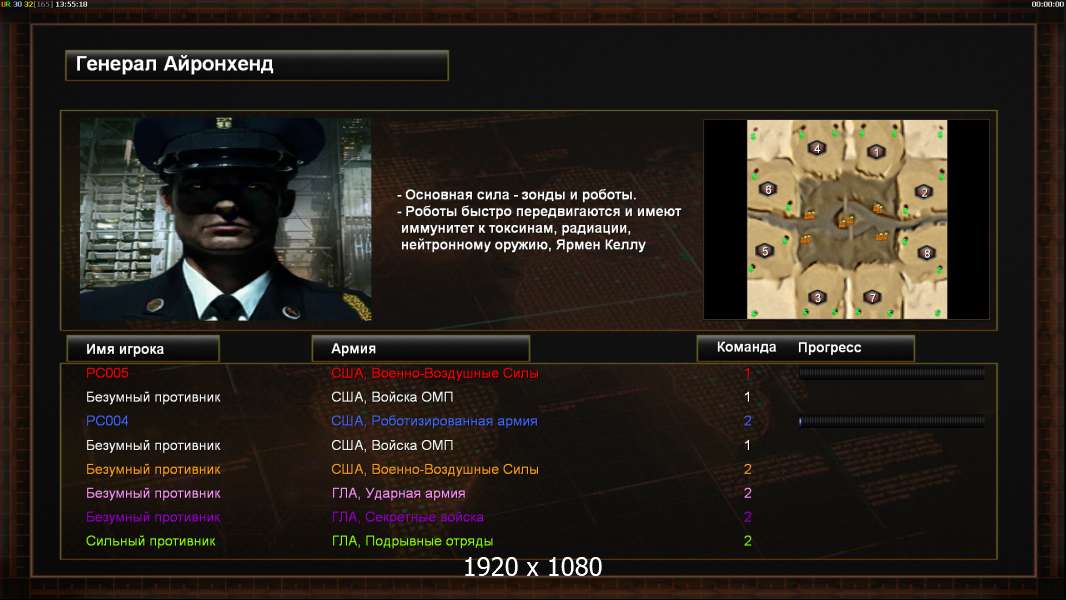Select start position 3 on the minimap

click(x=818, y=297)
